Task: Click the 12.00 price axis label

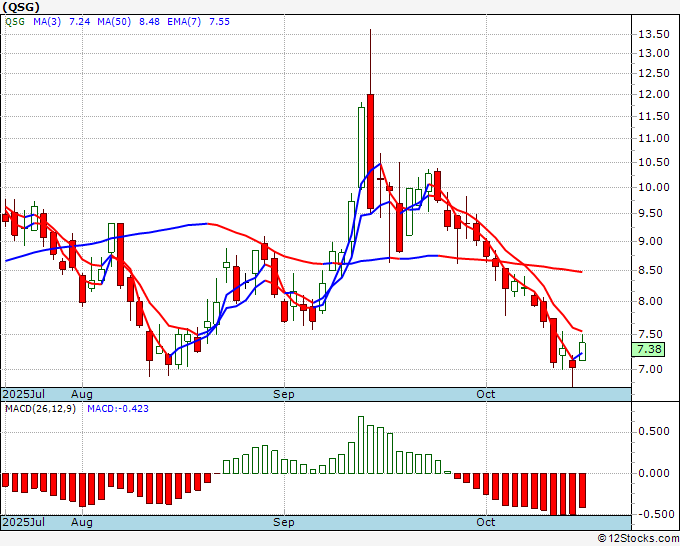Action: point(654,94)
